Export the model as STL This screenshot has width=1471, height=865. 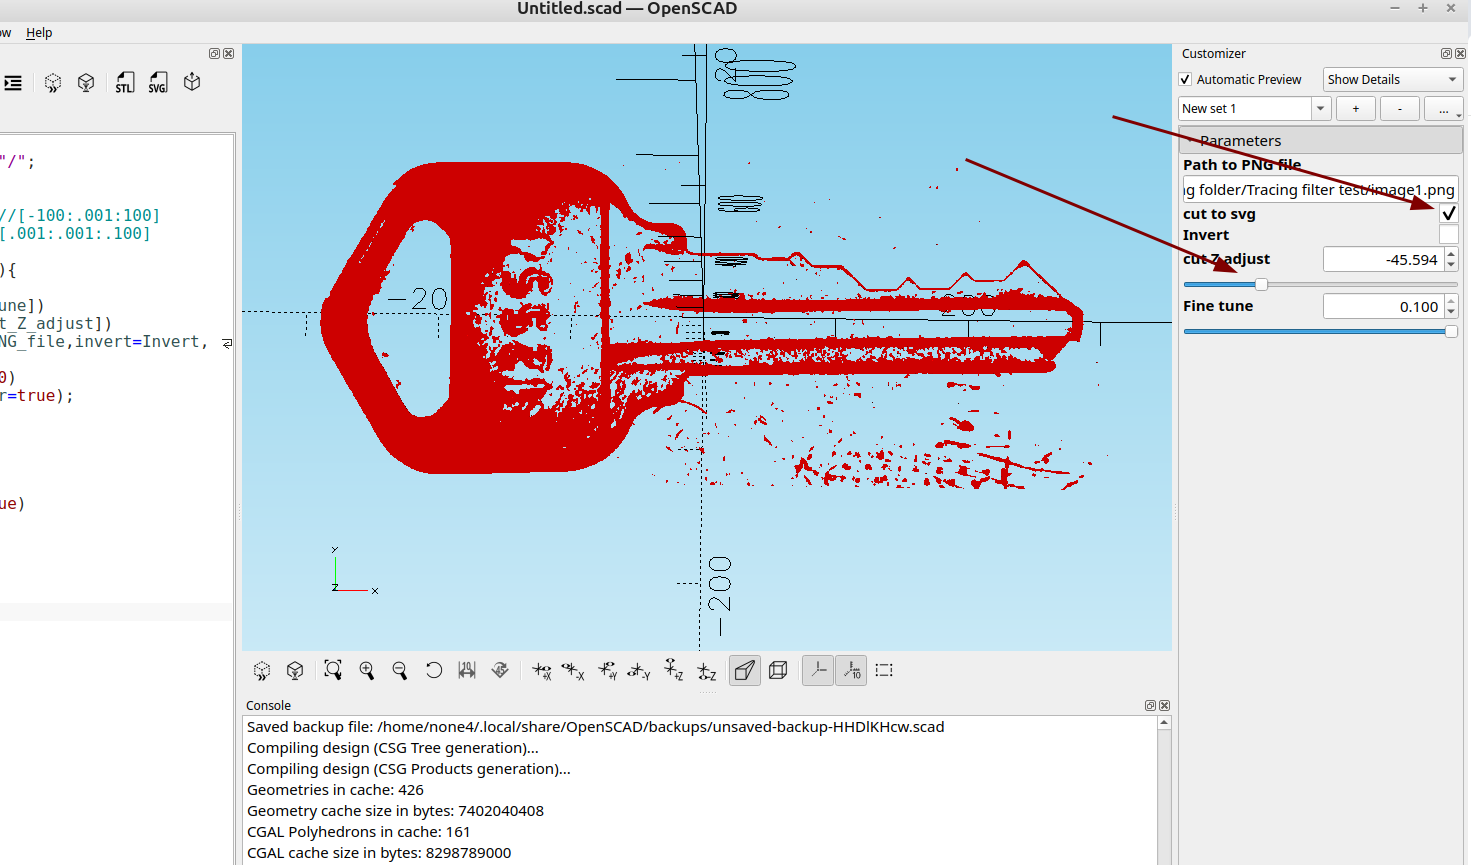point(124,83)
